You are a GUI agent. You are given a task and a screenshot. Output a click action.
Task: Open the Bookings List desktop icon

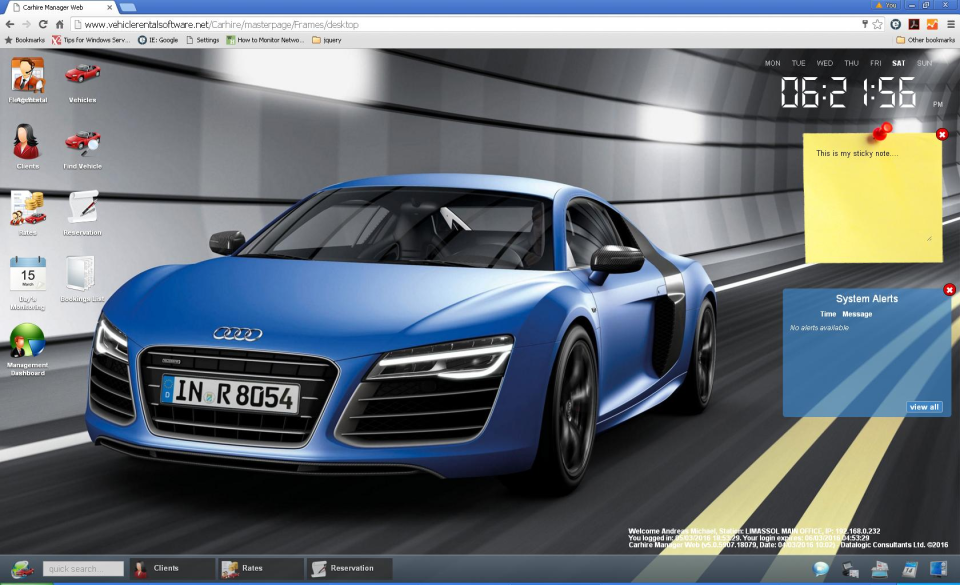pyautogui.click(x=82, y=279)
